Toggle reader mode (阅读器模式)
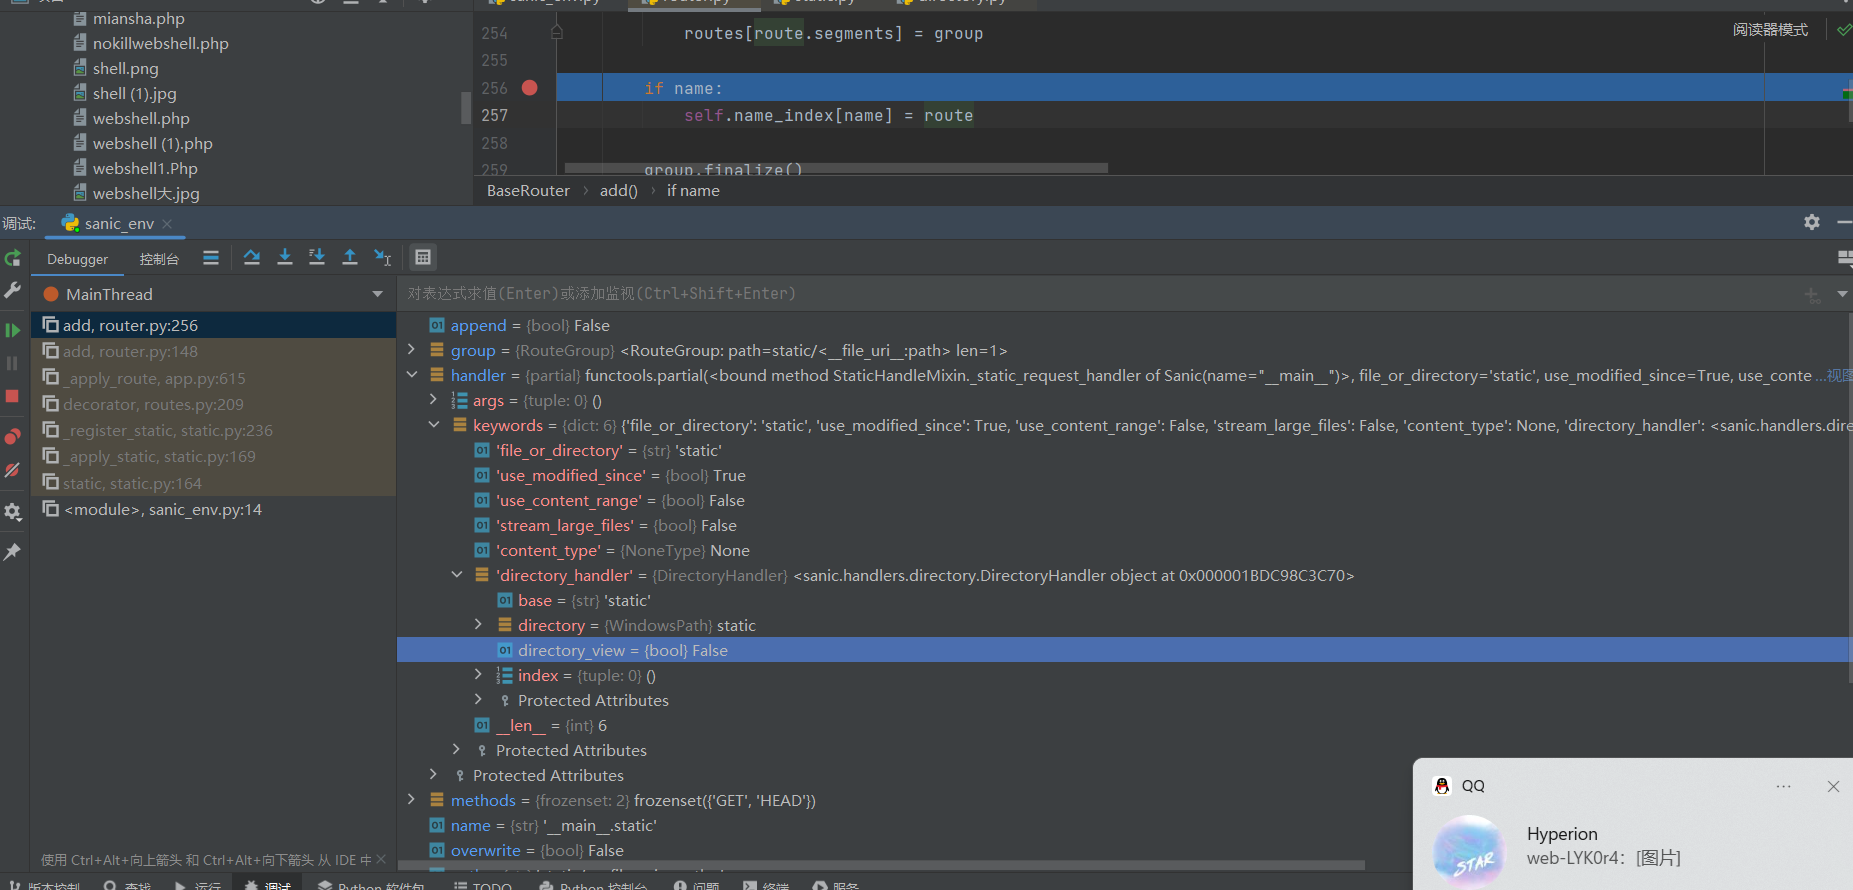The width and height of the screenshot is (1853, 890). 1770,30
